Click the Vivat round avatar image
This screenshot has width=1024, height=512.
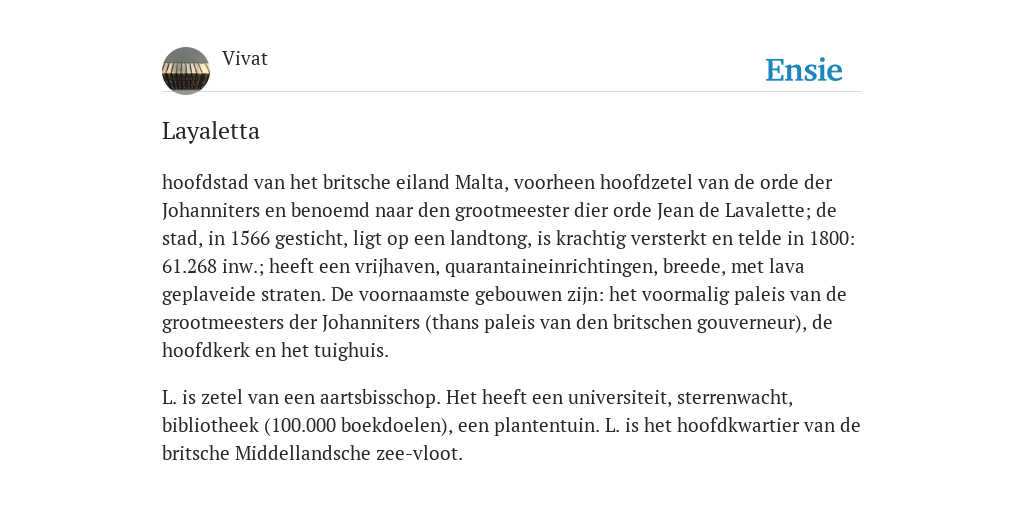[x=186, y=71]
